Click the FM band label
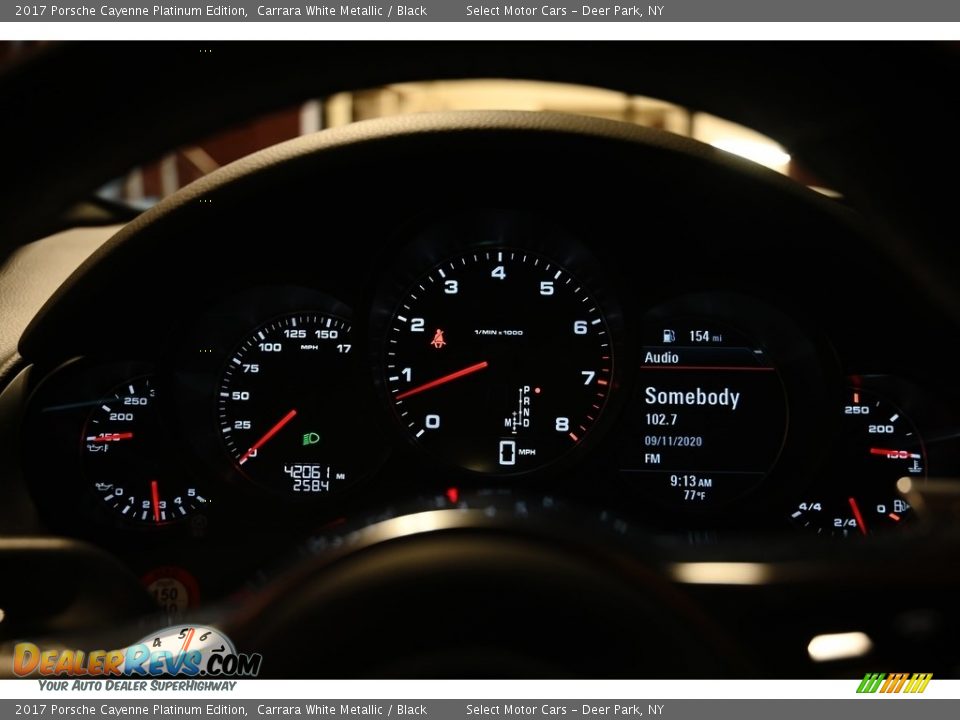Viewport: 960px width, 720px height. 652,458
